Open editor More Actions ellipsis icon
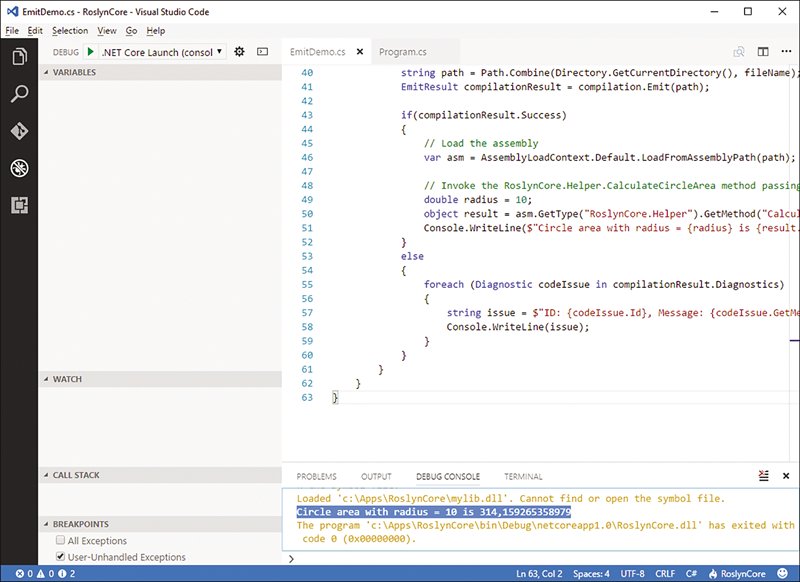The width and height of the screenshot is (800, 582). (x=786, y=51)
